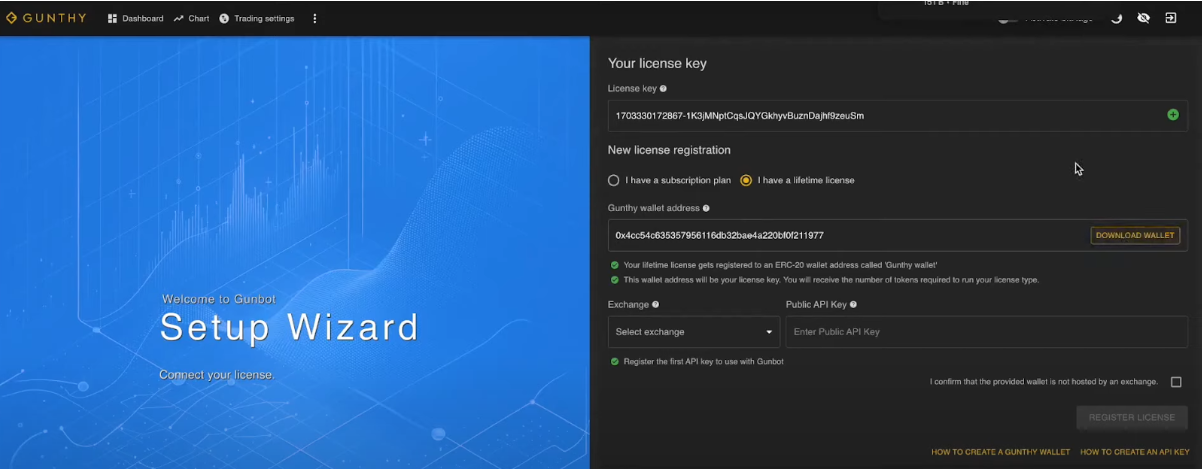Click the 'Setup Wizard' title text

[289, 327]
